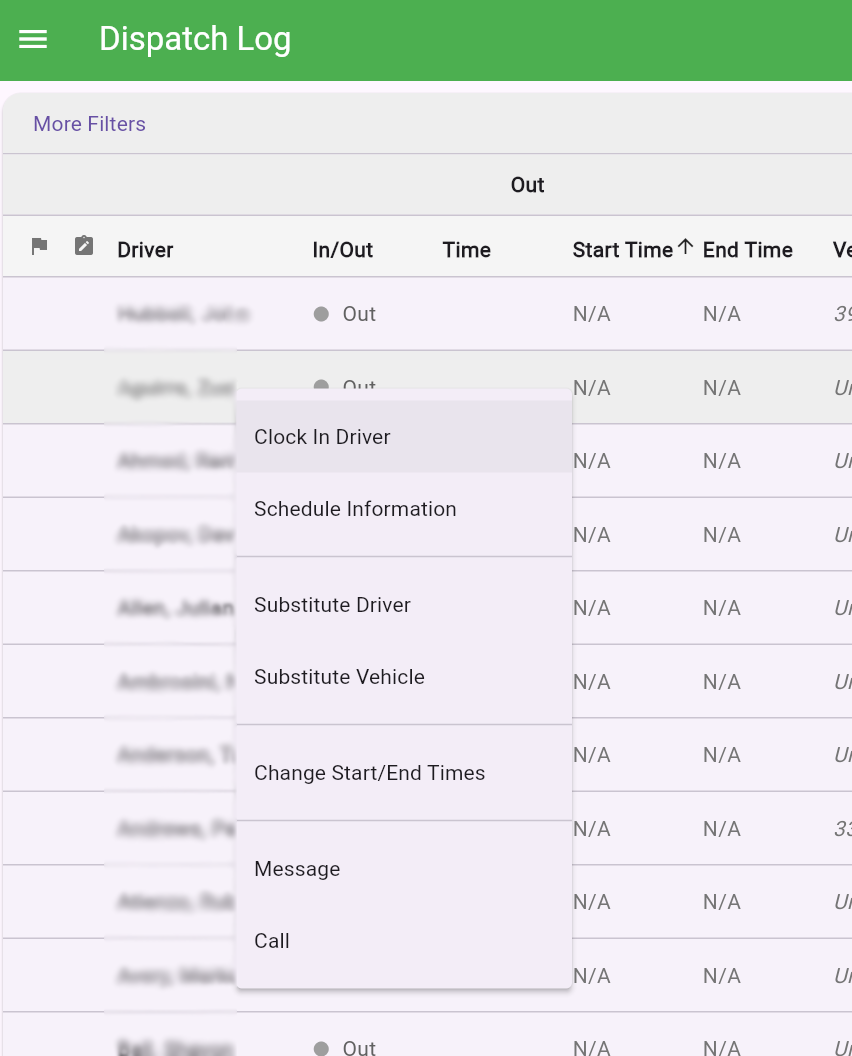The height and width of the screenshot is (1056, 852).
Task: Click the gray Out status dot on first row
Action: 320,313
